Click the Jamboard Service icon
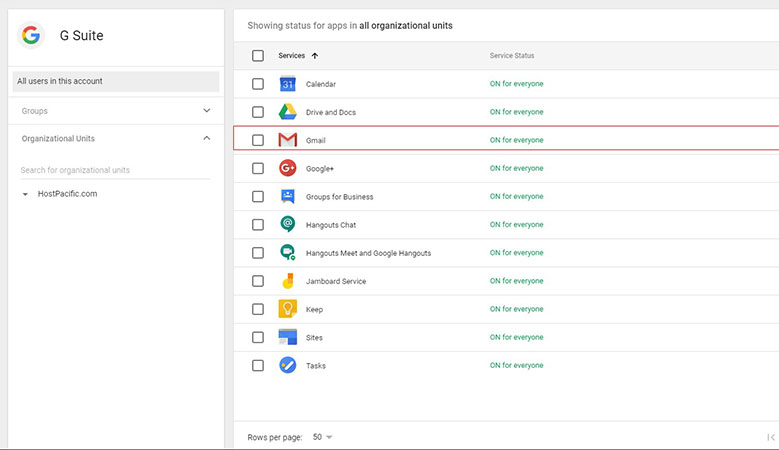 coord(288,281)
